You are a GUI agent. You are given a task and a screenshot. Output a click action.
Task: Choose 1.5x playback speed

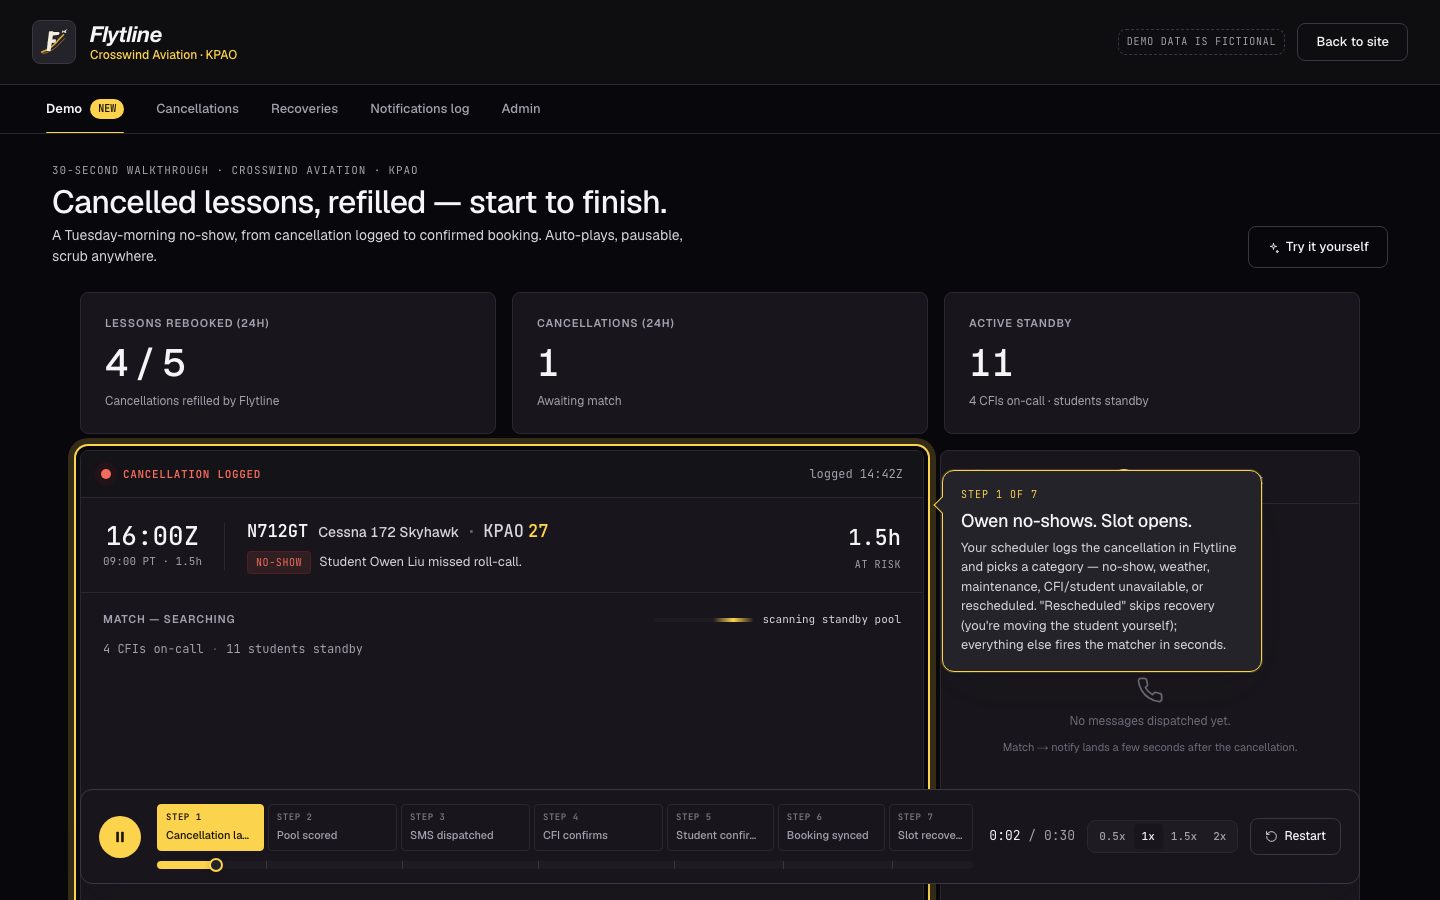1184,836
